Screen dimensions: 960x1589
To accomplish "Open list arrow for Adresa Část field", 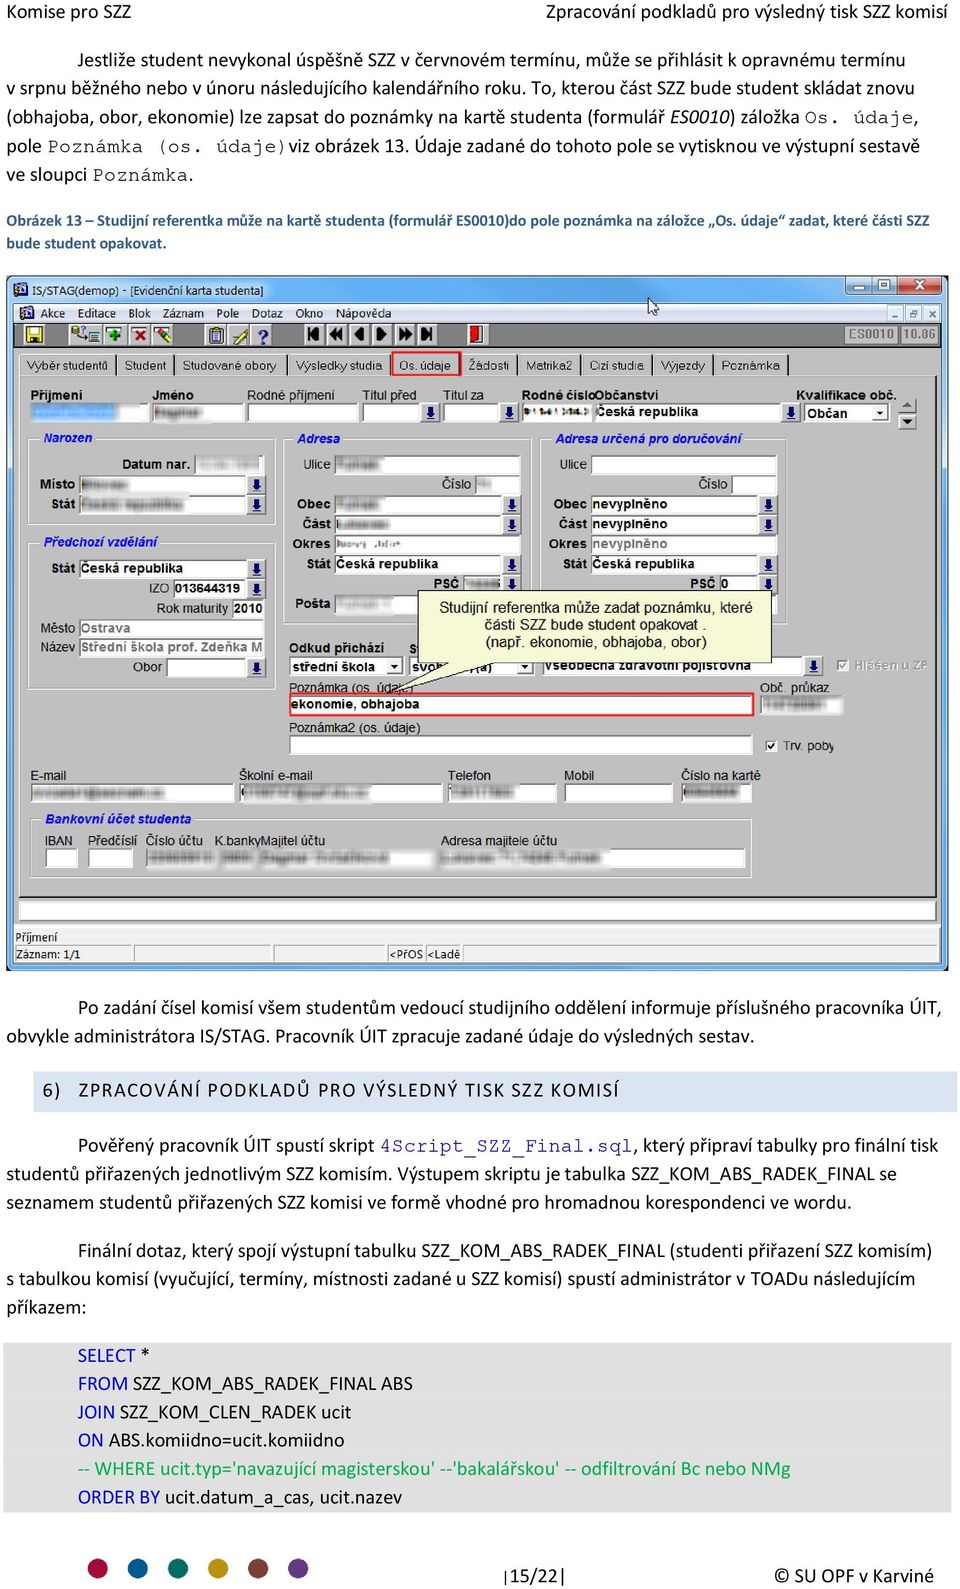I will click(512, 524).
